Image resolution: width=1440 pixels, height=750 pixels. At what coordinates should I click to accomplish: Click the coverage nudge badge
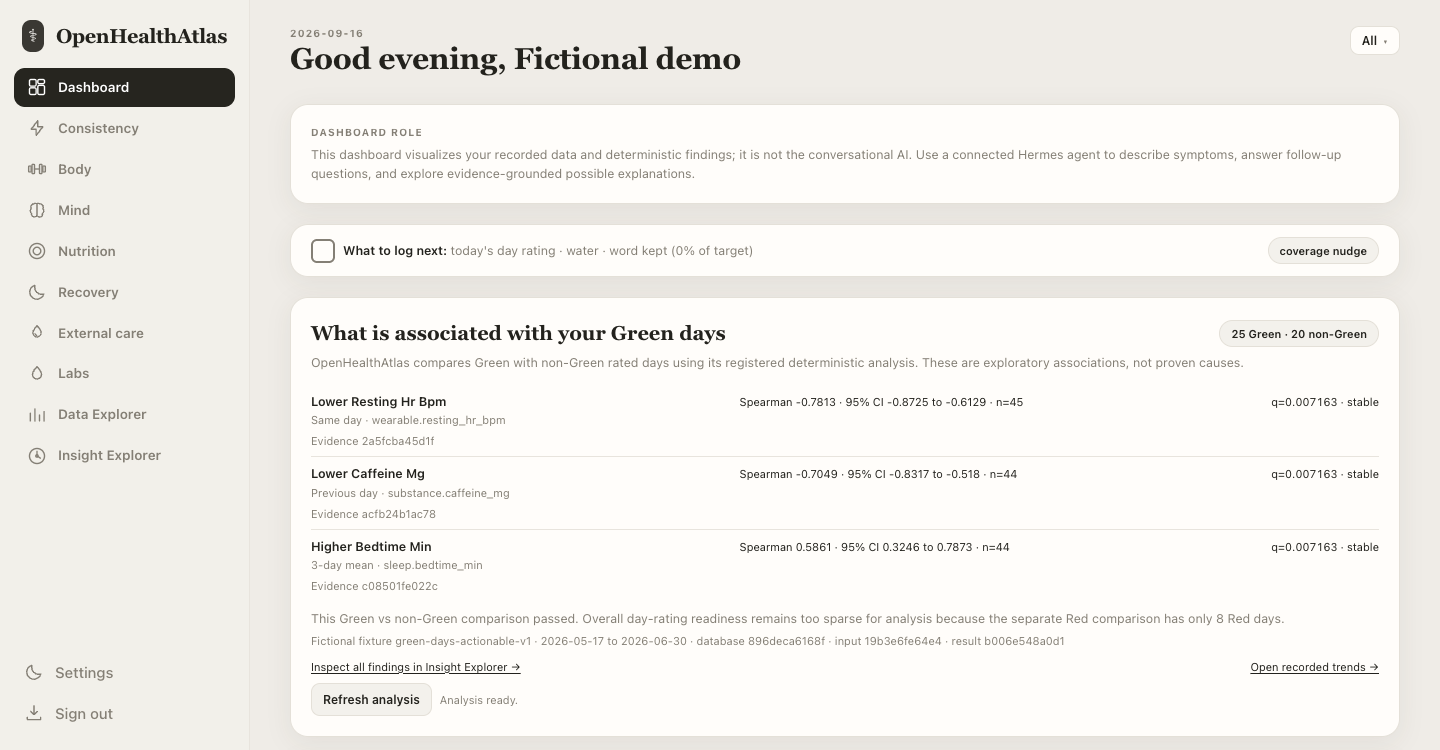point(1323,251)
